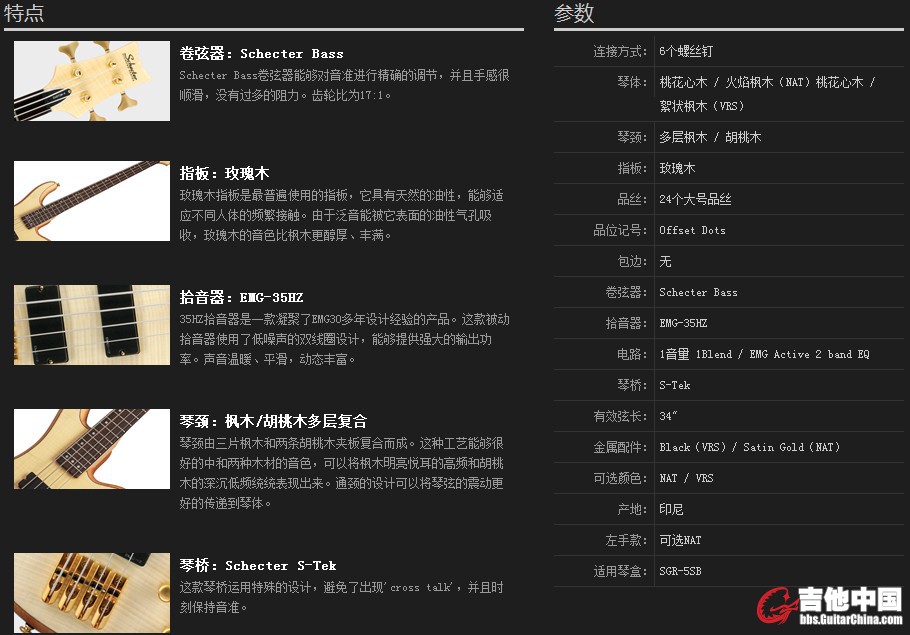This screenshot has height=635, width=910.
Task: Click the bridge description mentioning 'cross talk'
Action: [341, 597]
